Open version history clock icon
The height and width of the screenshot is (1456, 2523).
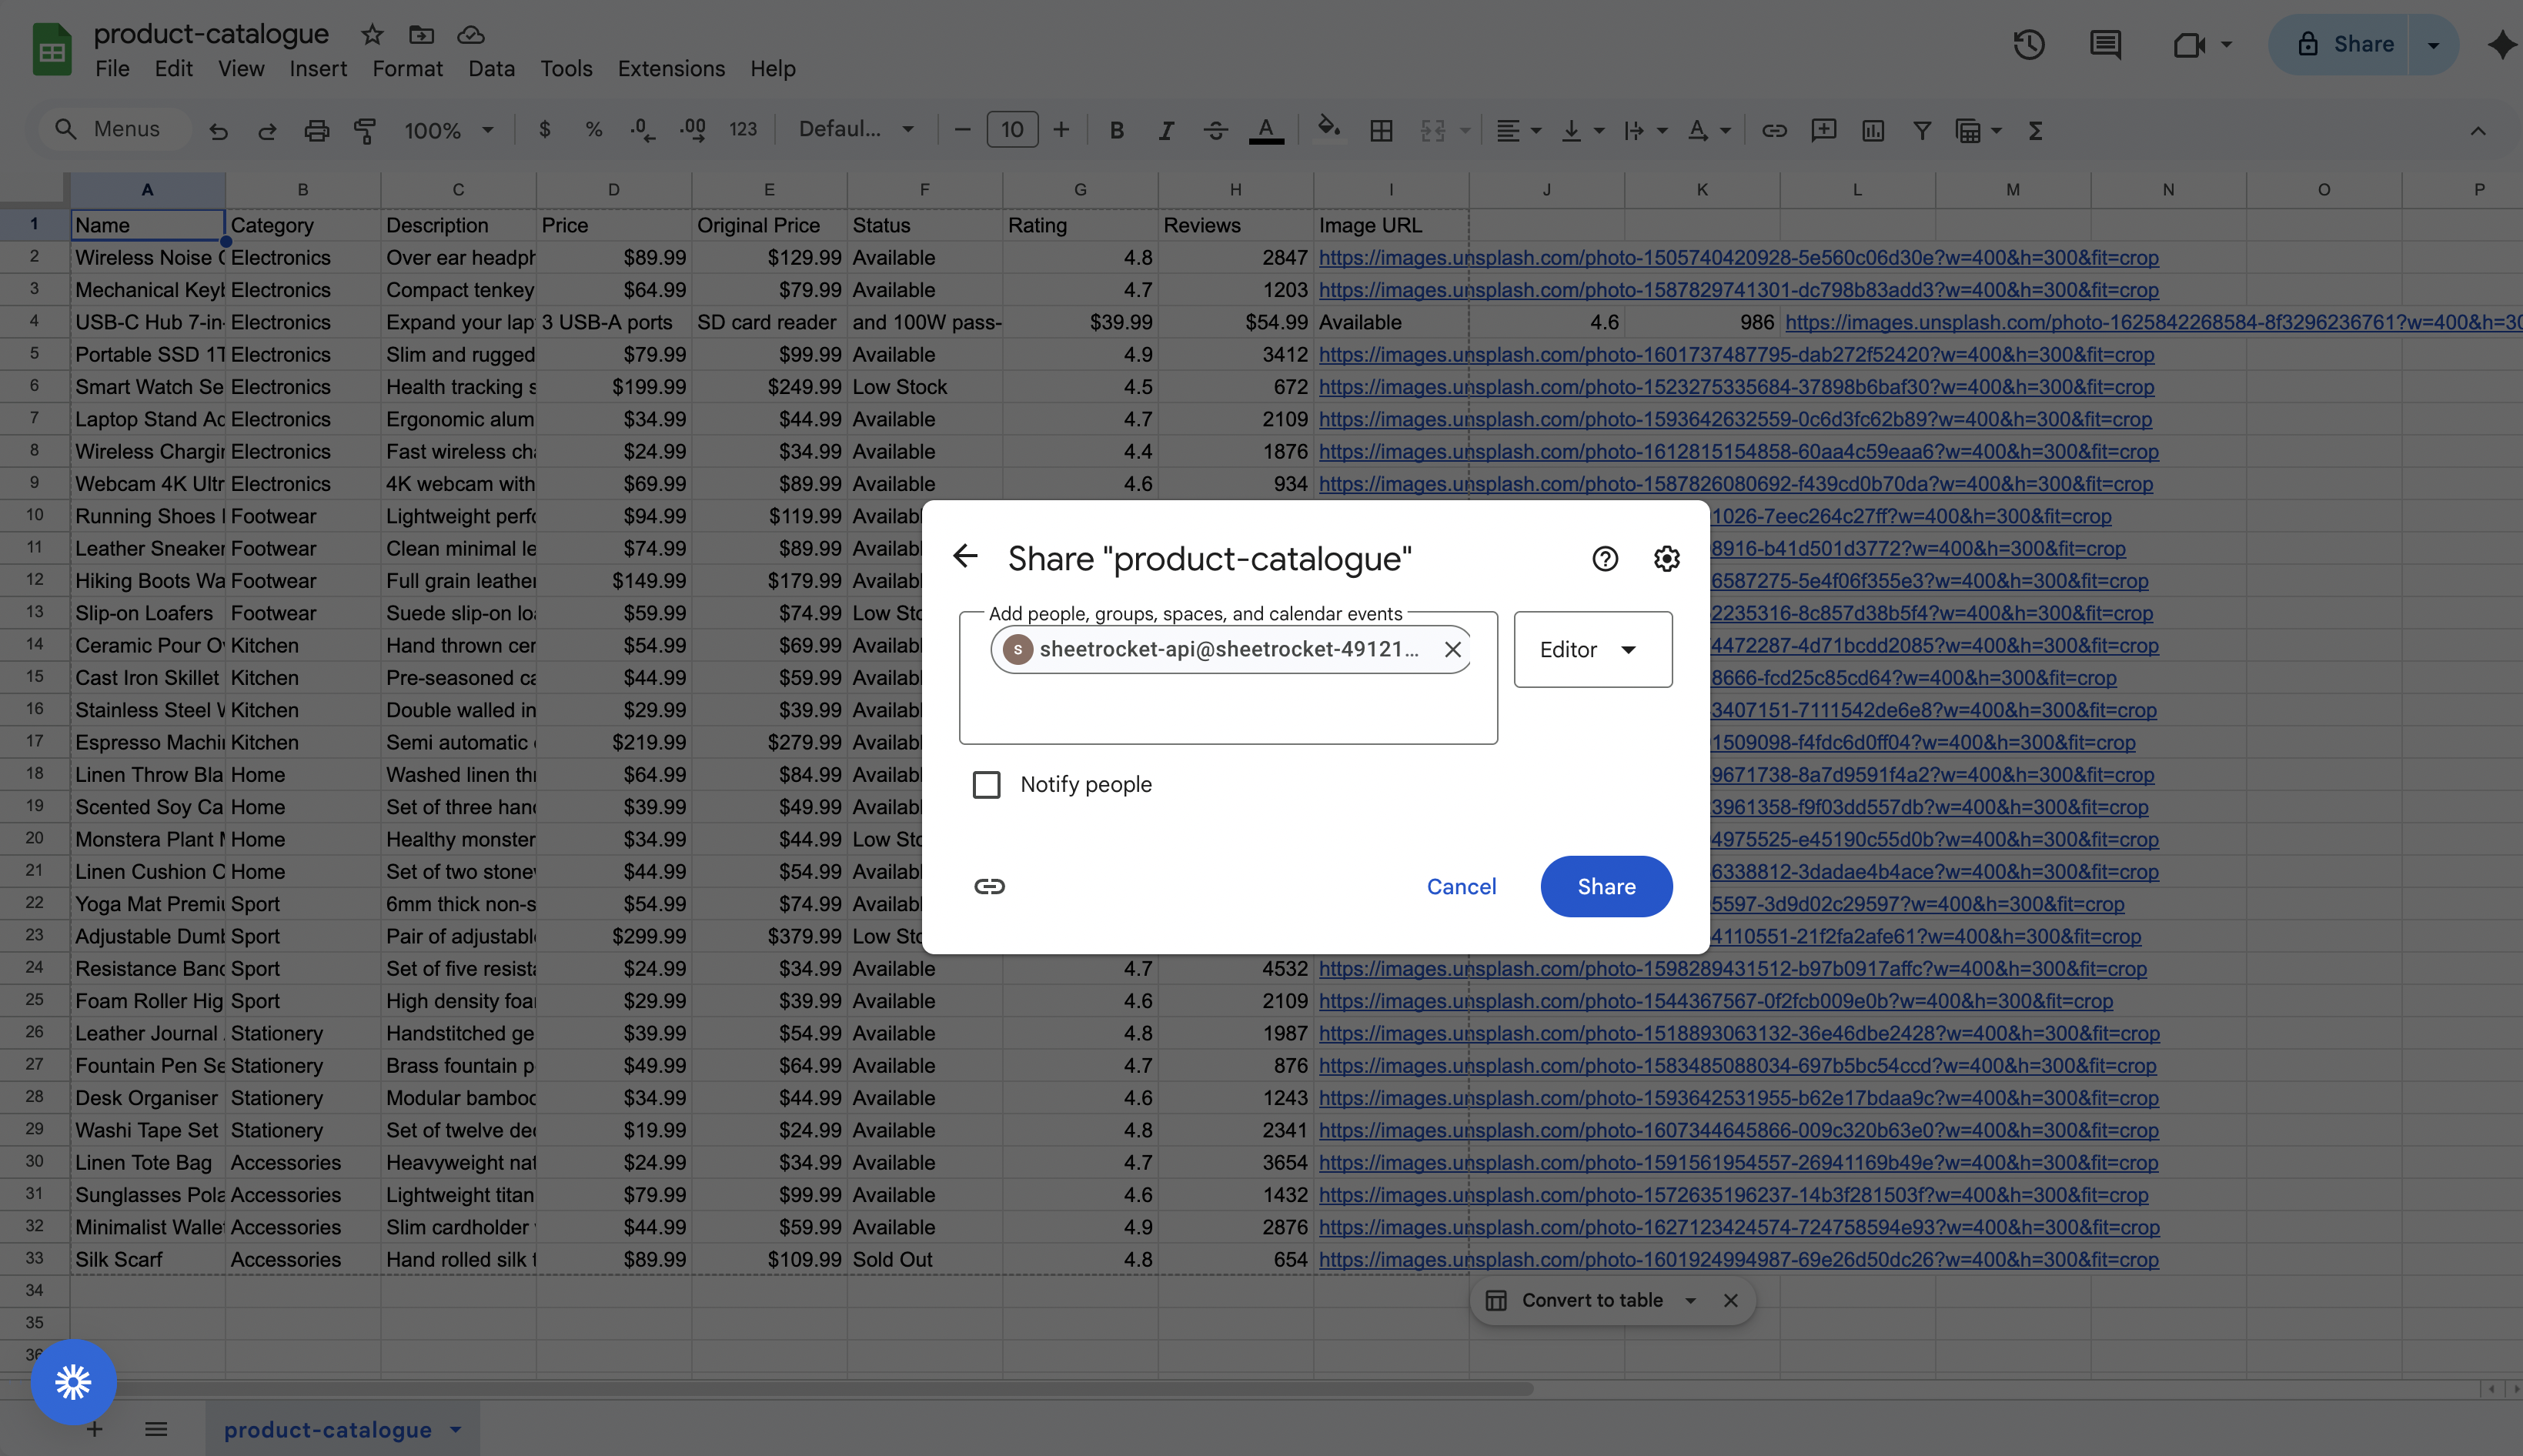point(2028,44)
